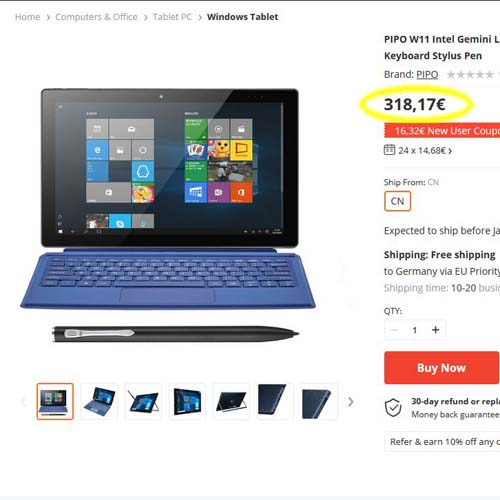Go to Tablet PC category breadcrumb
The image size is (500, 500).
click(x=172, y=17)
